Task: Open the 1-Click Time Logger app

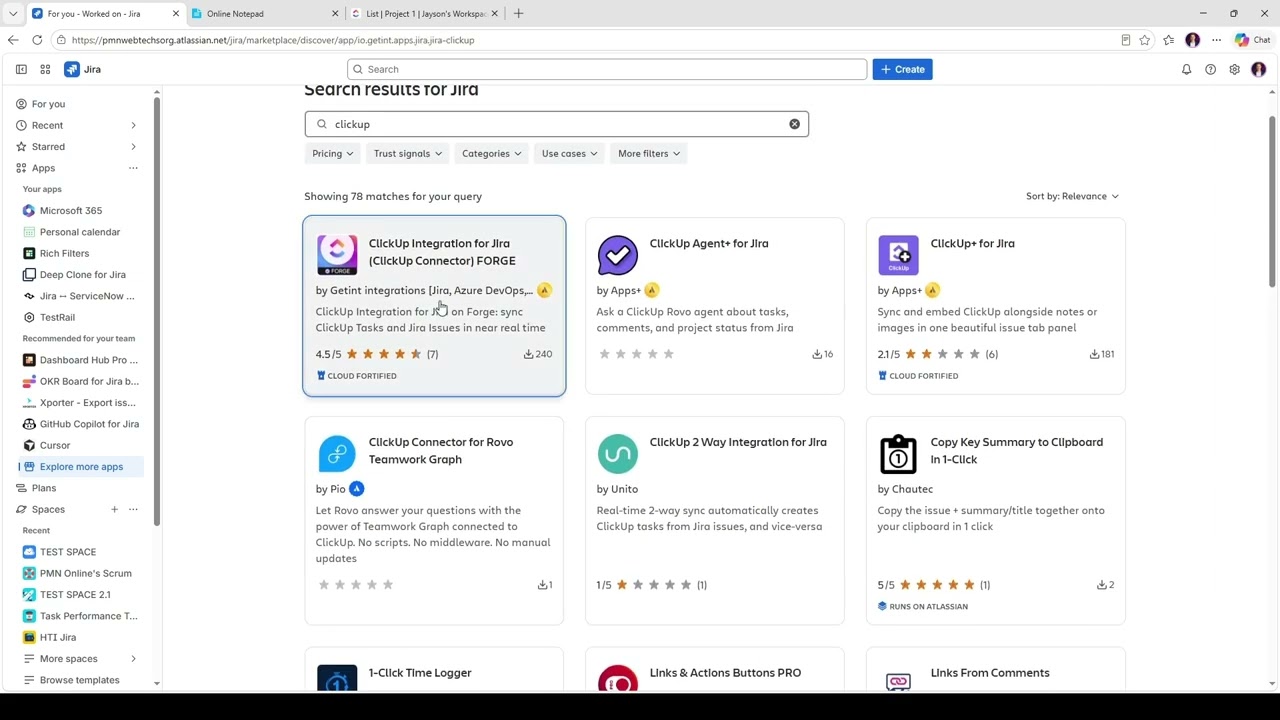Action: tap(420, 673)
